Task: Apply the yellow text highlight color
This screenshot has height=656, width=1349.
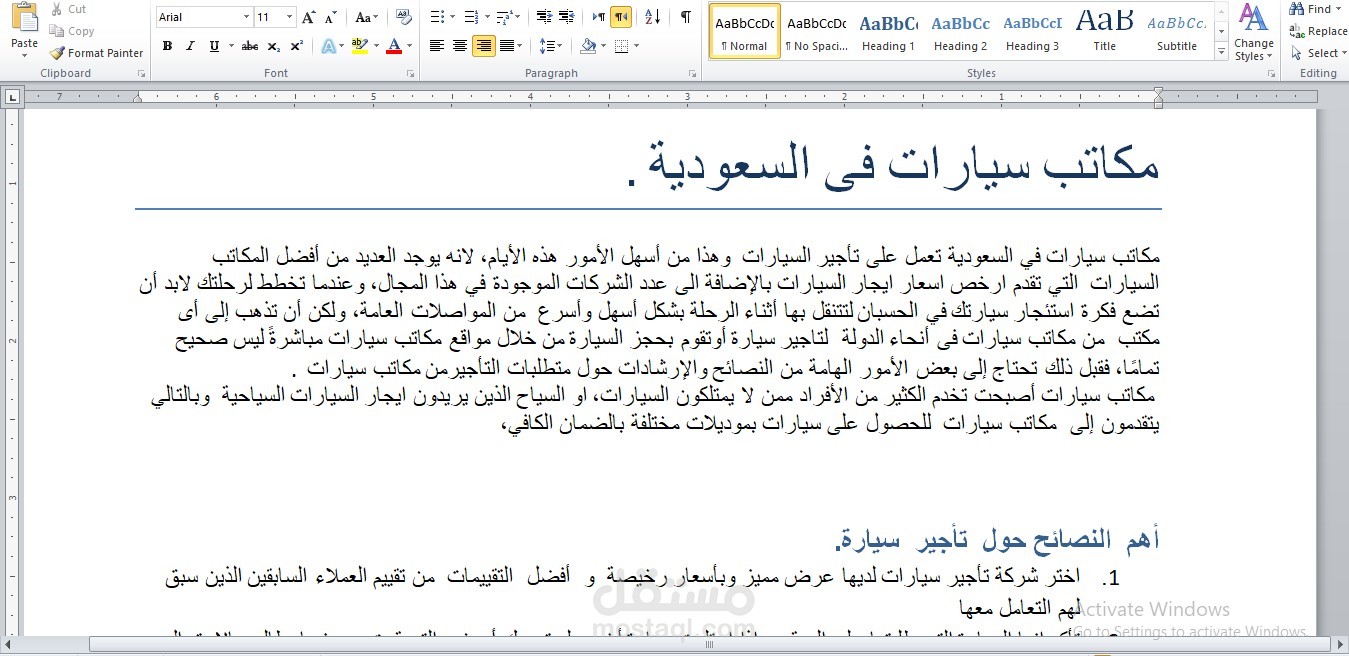Action: click(x=360, y=46)
